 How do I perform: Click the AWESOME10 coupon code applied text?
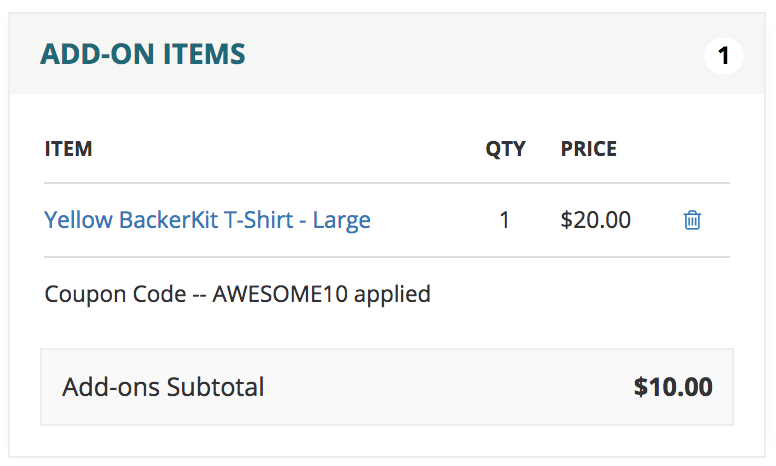[238, 294]
